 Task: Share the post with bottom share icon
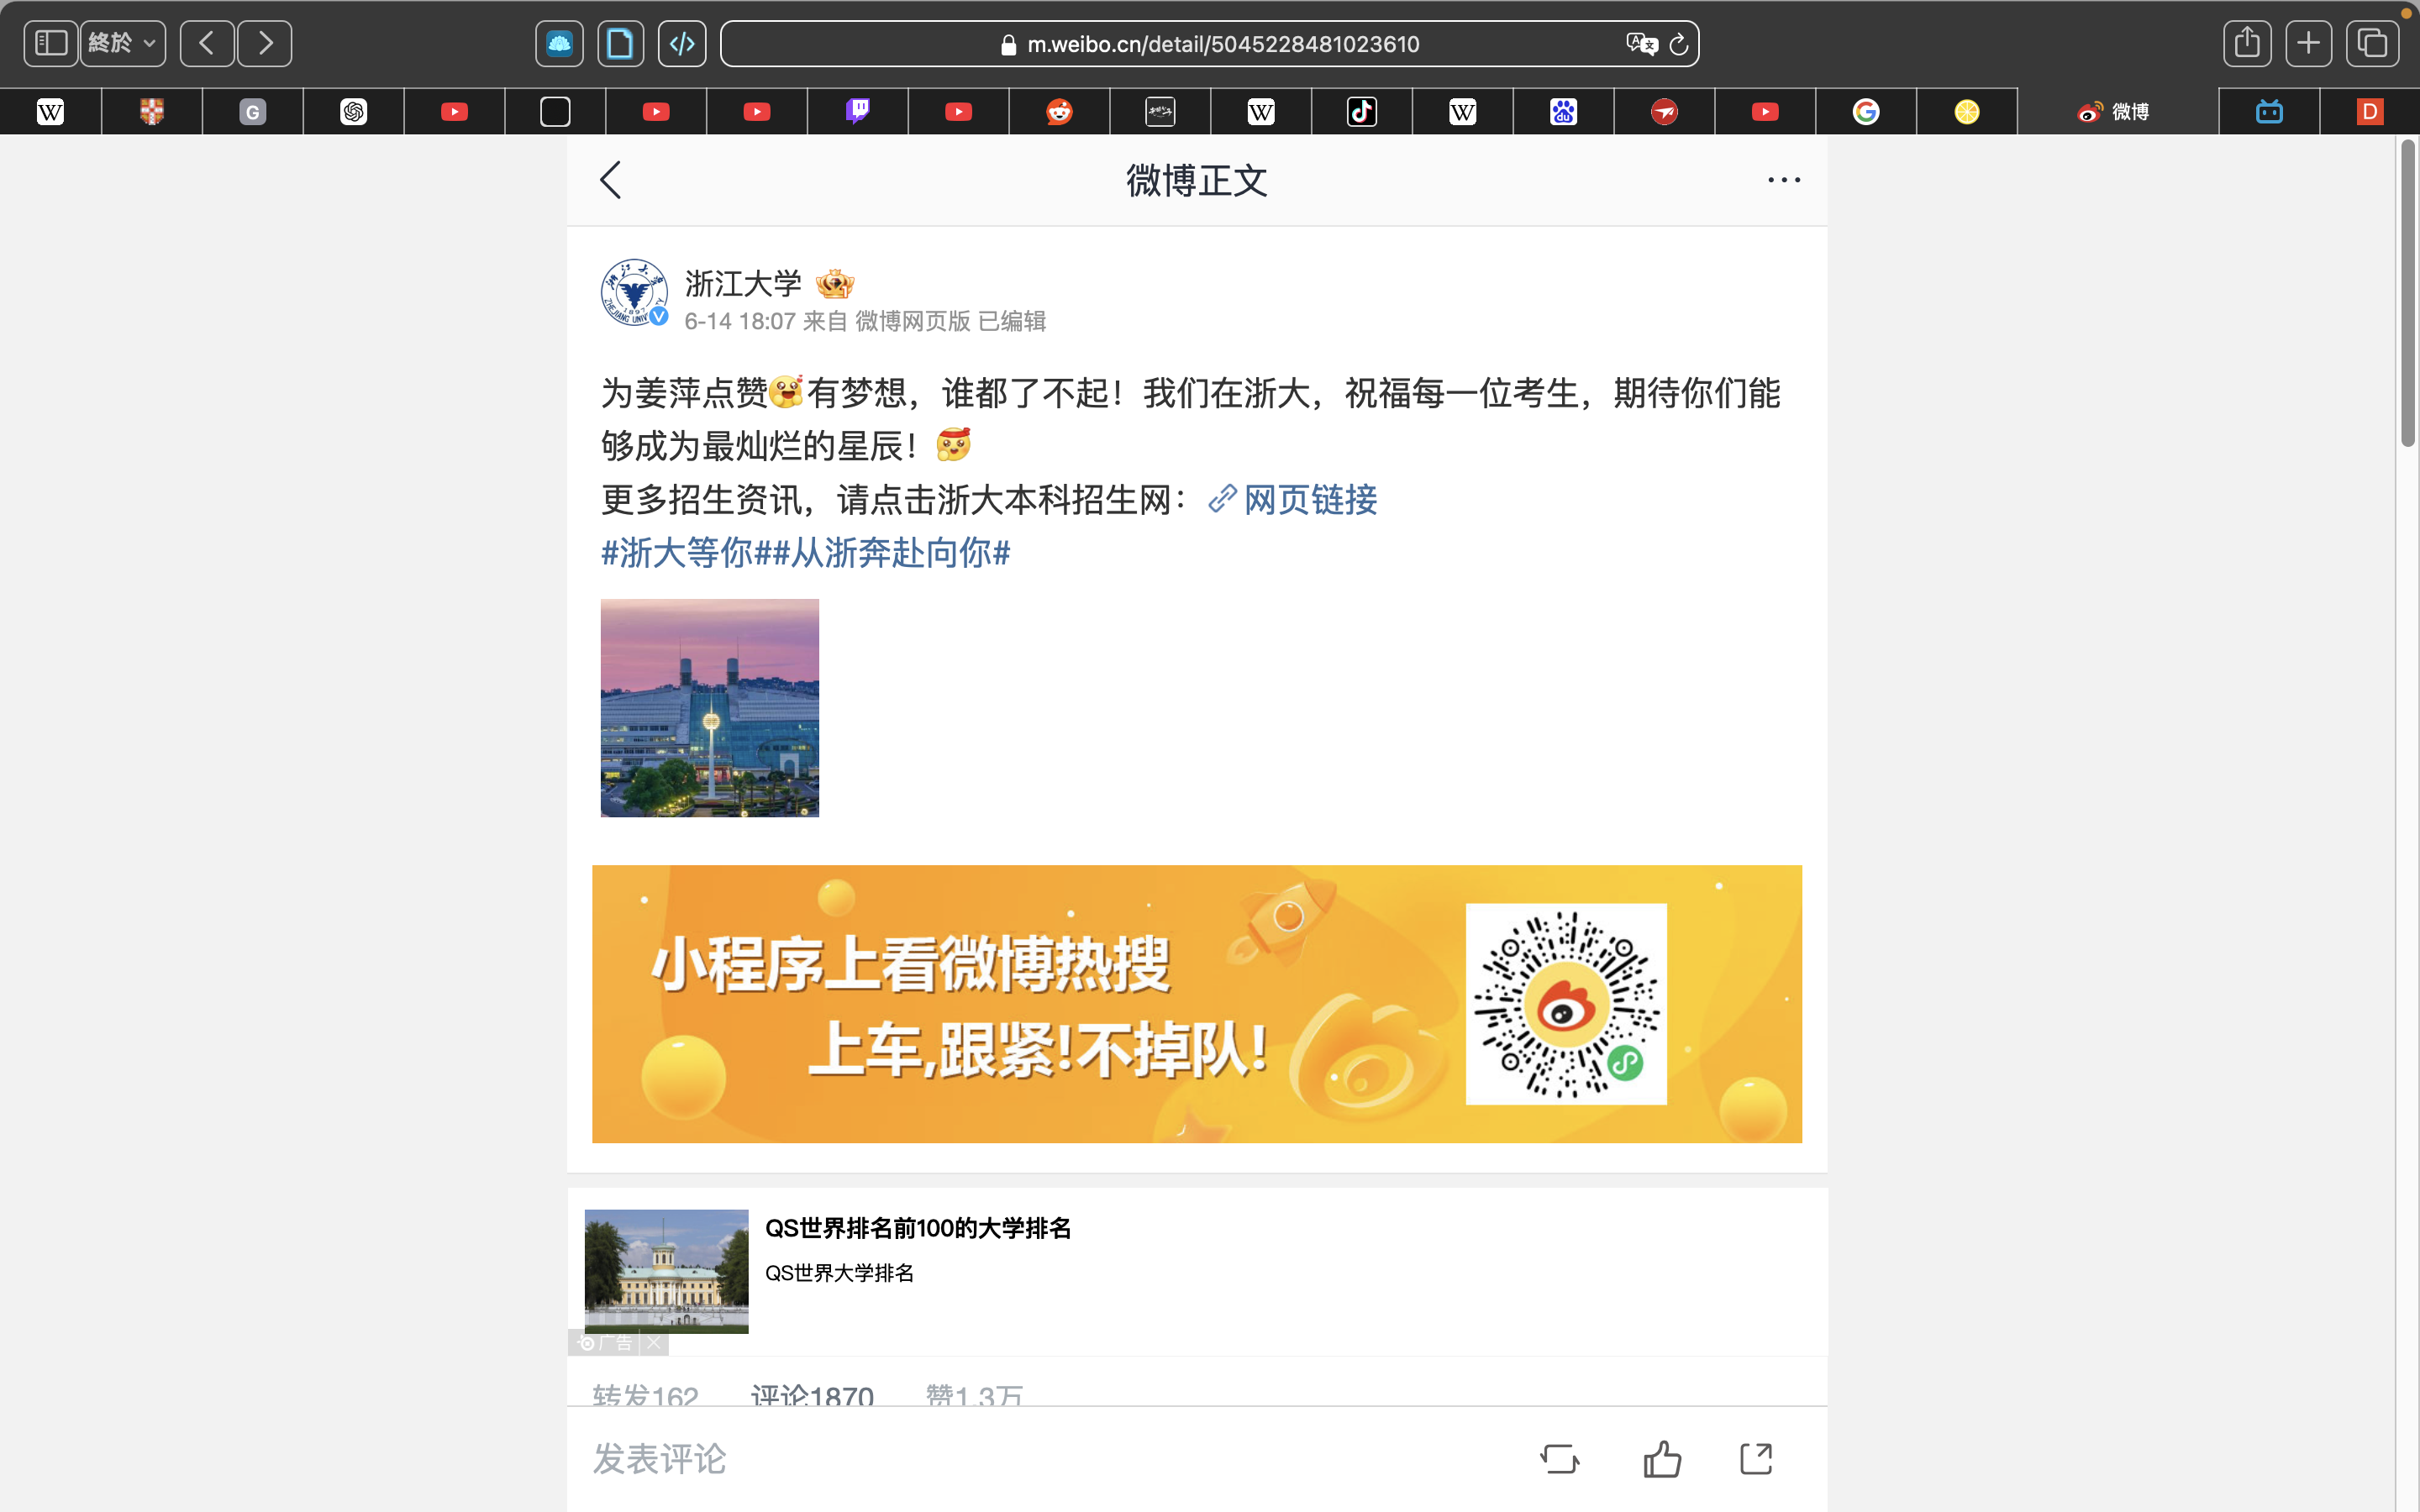pyautogui.click(x=1756, y=1459)
